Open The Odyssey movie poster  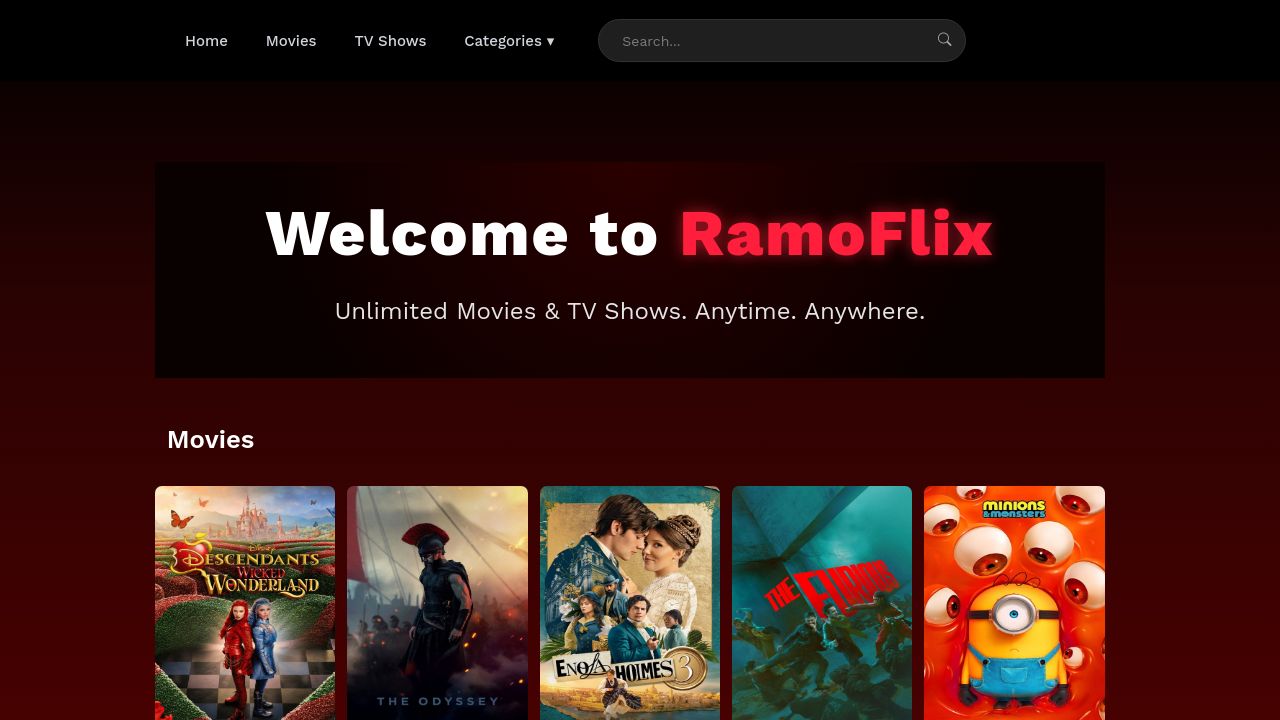[x=437, y=603]
